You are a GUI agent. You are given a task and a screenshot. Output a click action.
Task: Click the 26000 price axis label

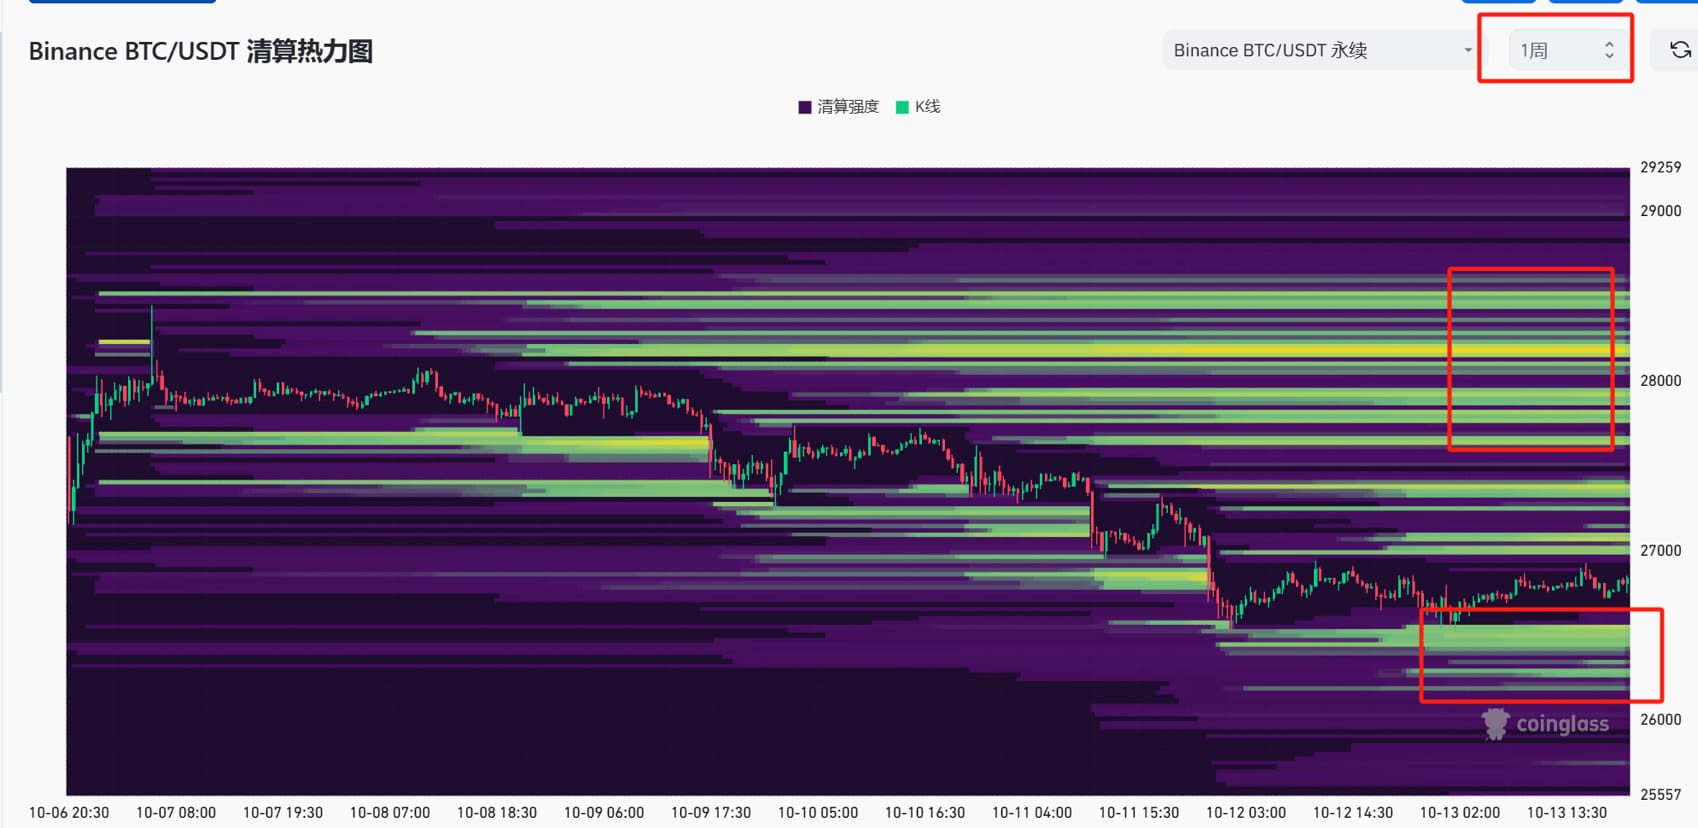1660,720
